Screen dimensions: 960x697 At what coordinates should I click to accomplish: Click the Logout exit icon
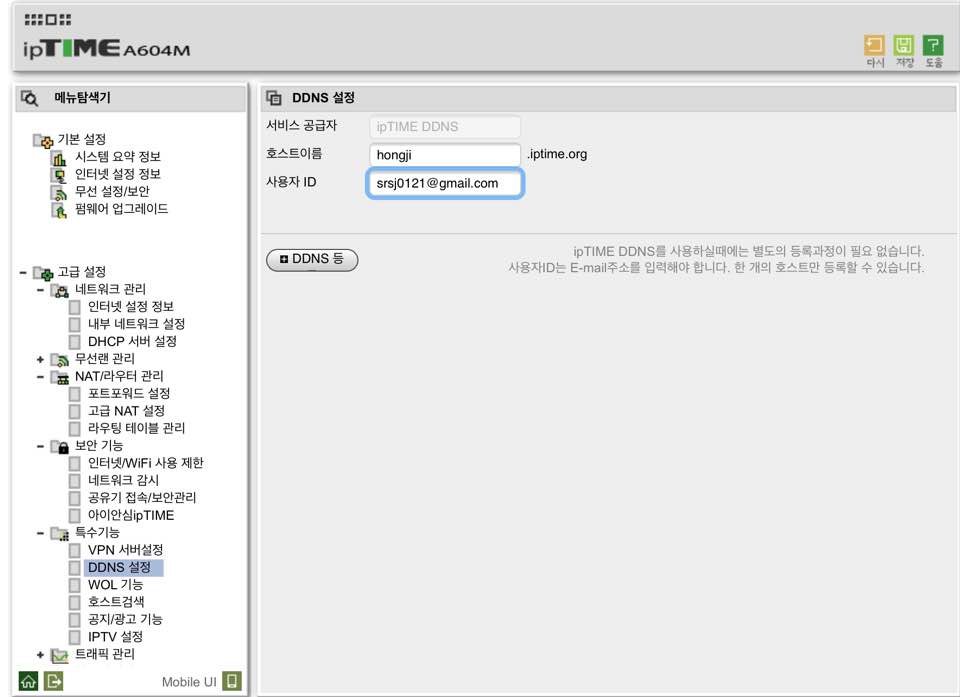click(x=54, y=681)
